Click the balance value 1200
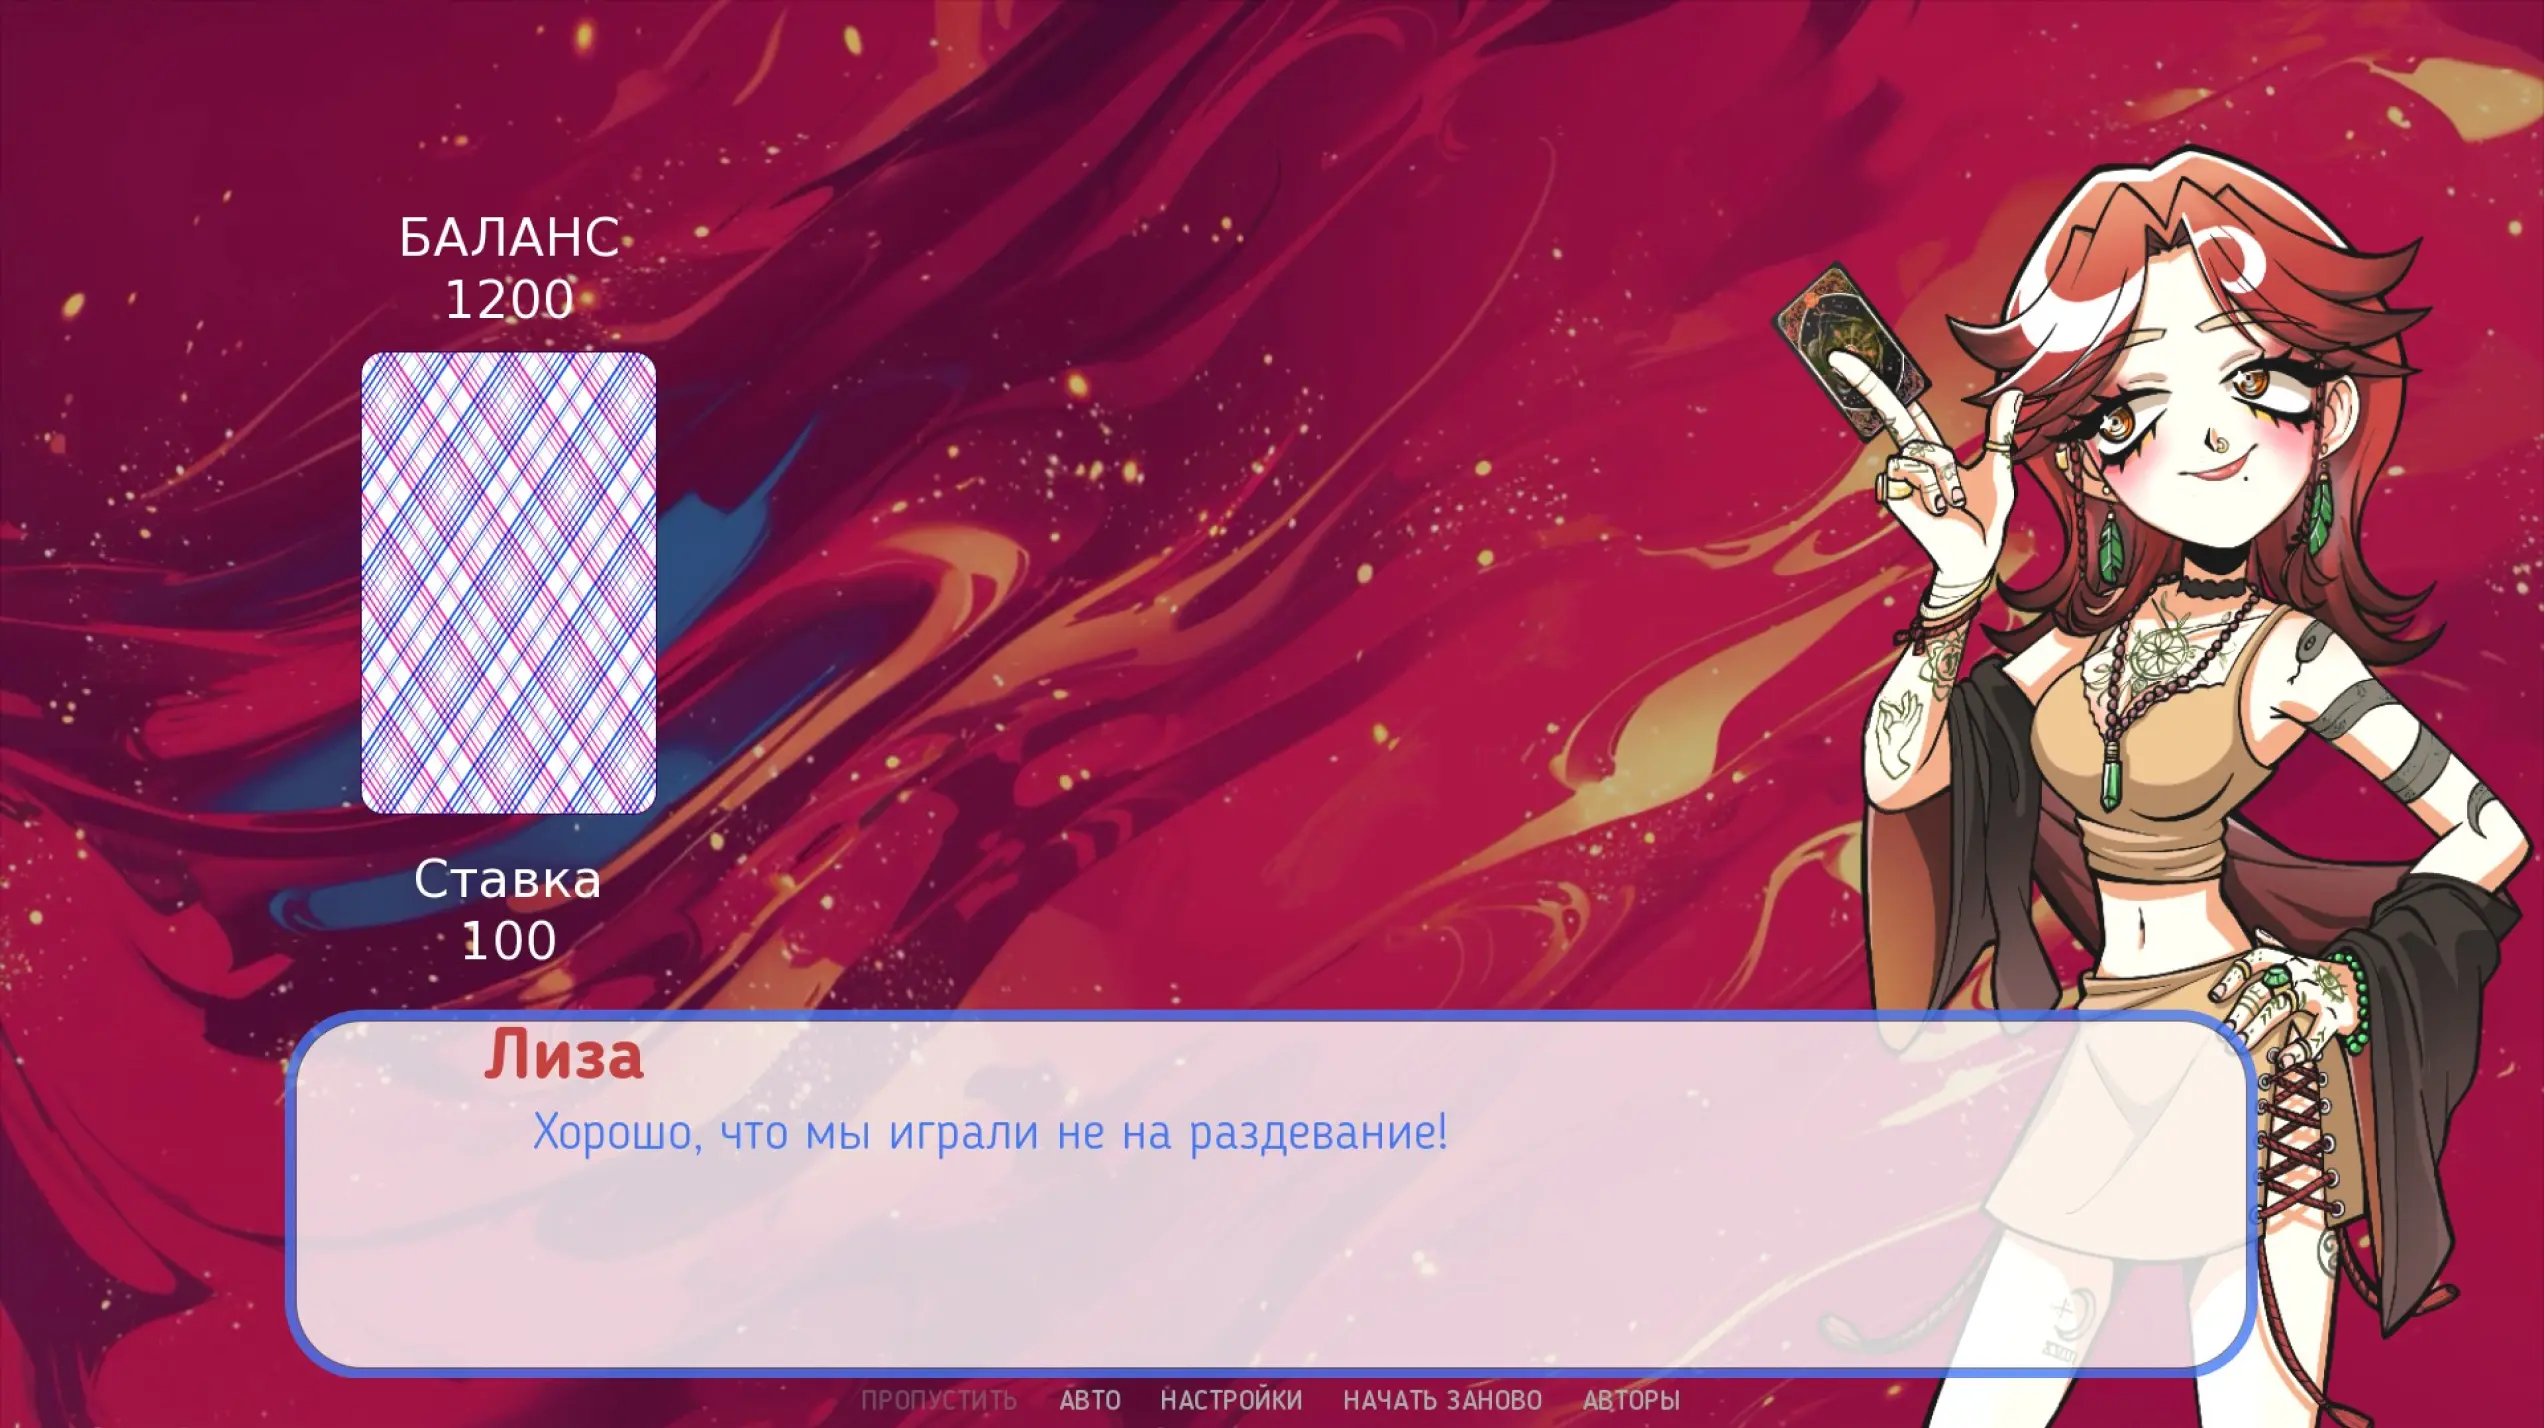This screenshot has width=2544, height=1428. coord(509,299)
